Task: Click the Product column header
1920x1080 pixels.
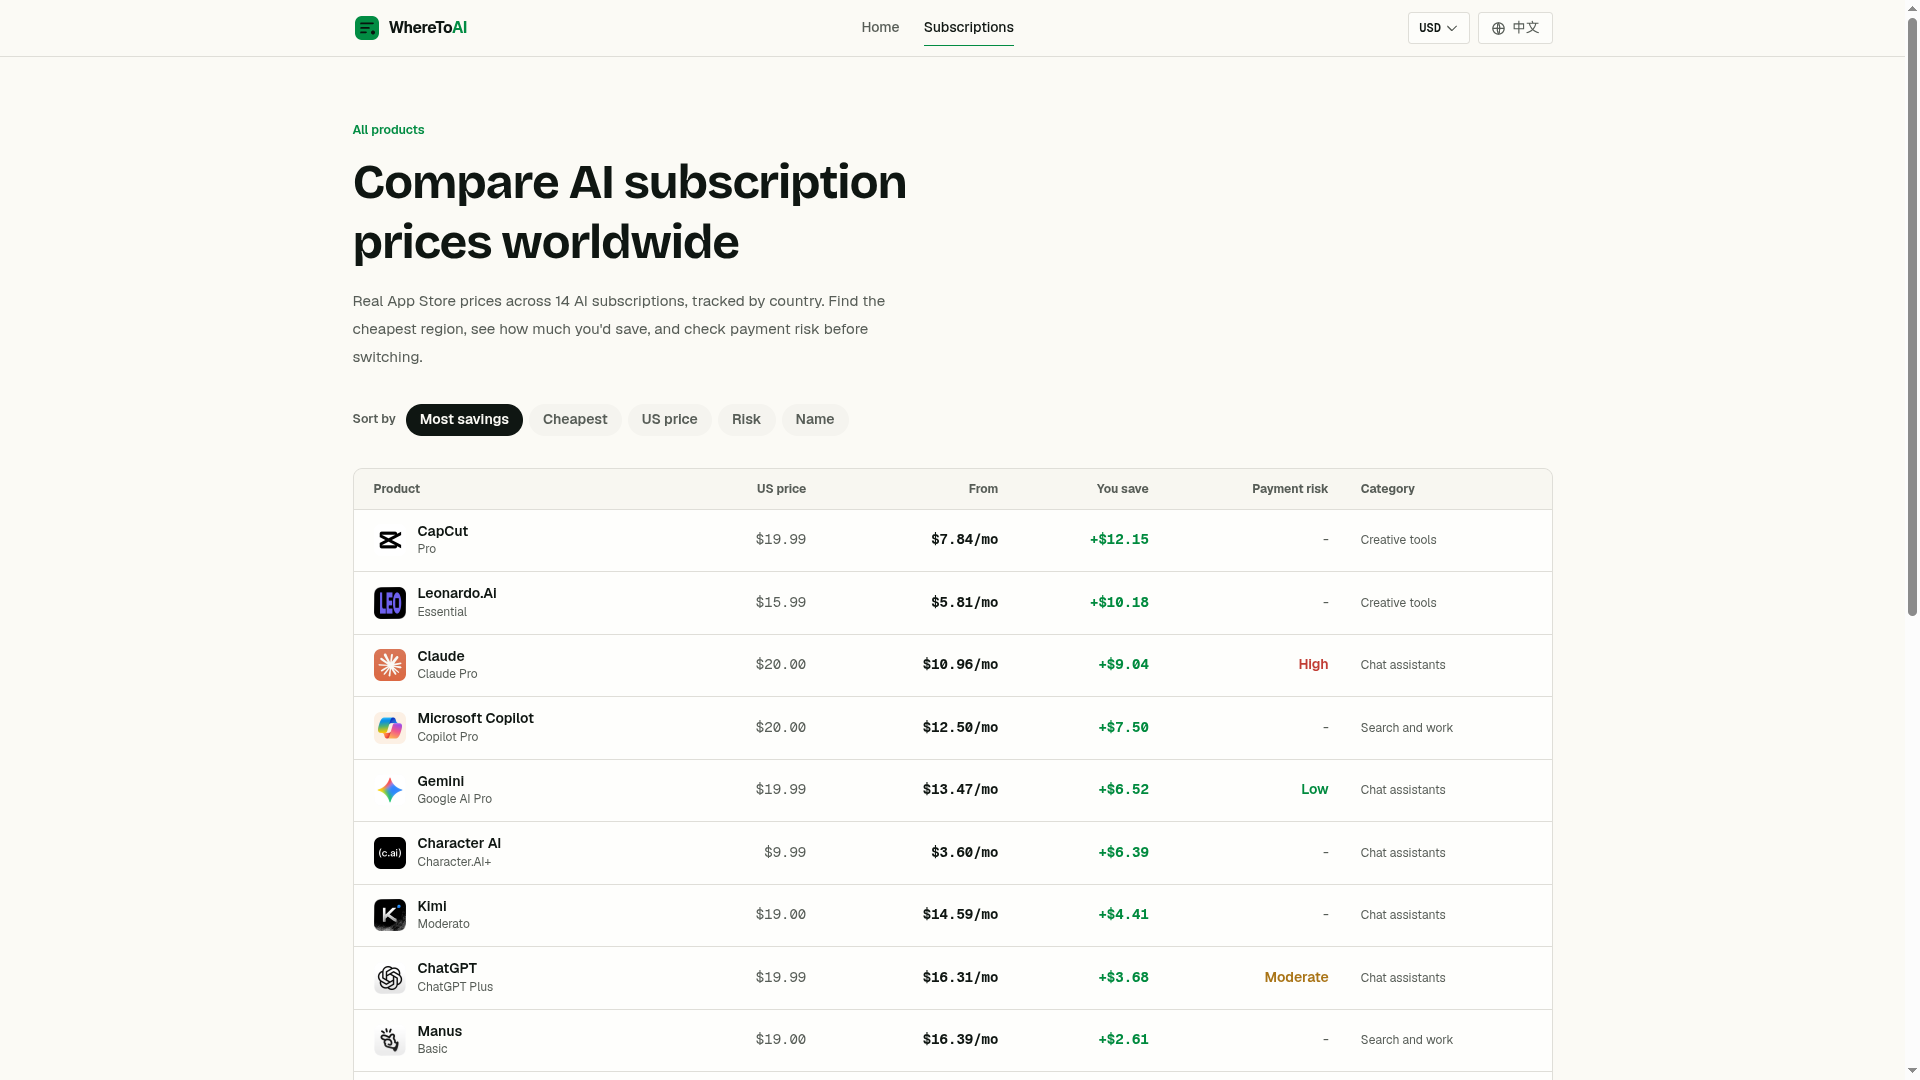Action: pyautogui.click(x=396, y=489)
